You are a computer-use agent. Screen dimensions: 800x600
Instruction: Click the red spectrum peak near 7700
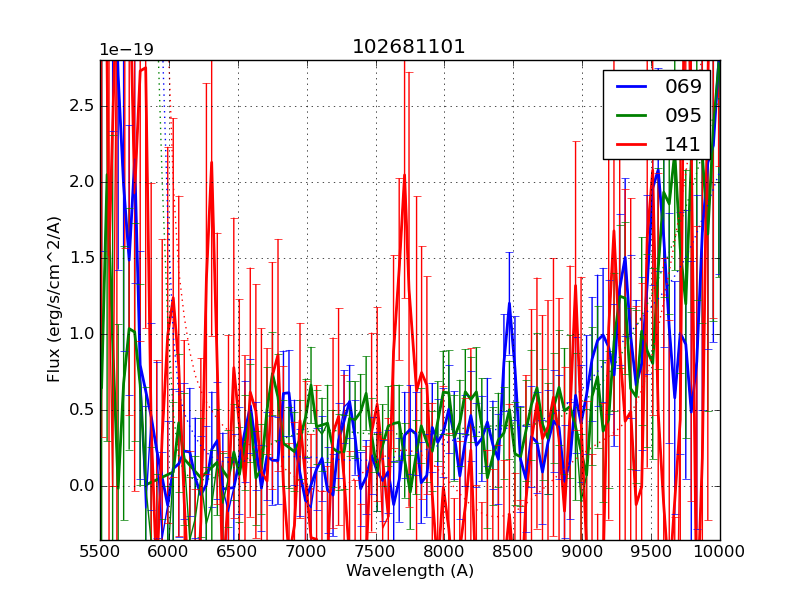point(405,180)
